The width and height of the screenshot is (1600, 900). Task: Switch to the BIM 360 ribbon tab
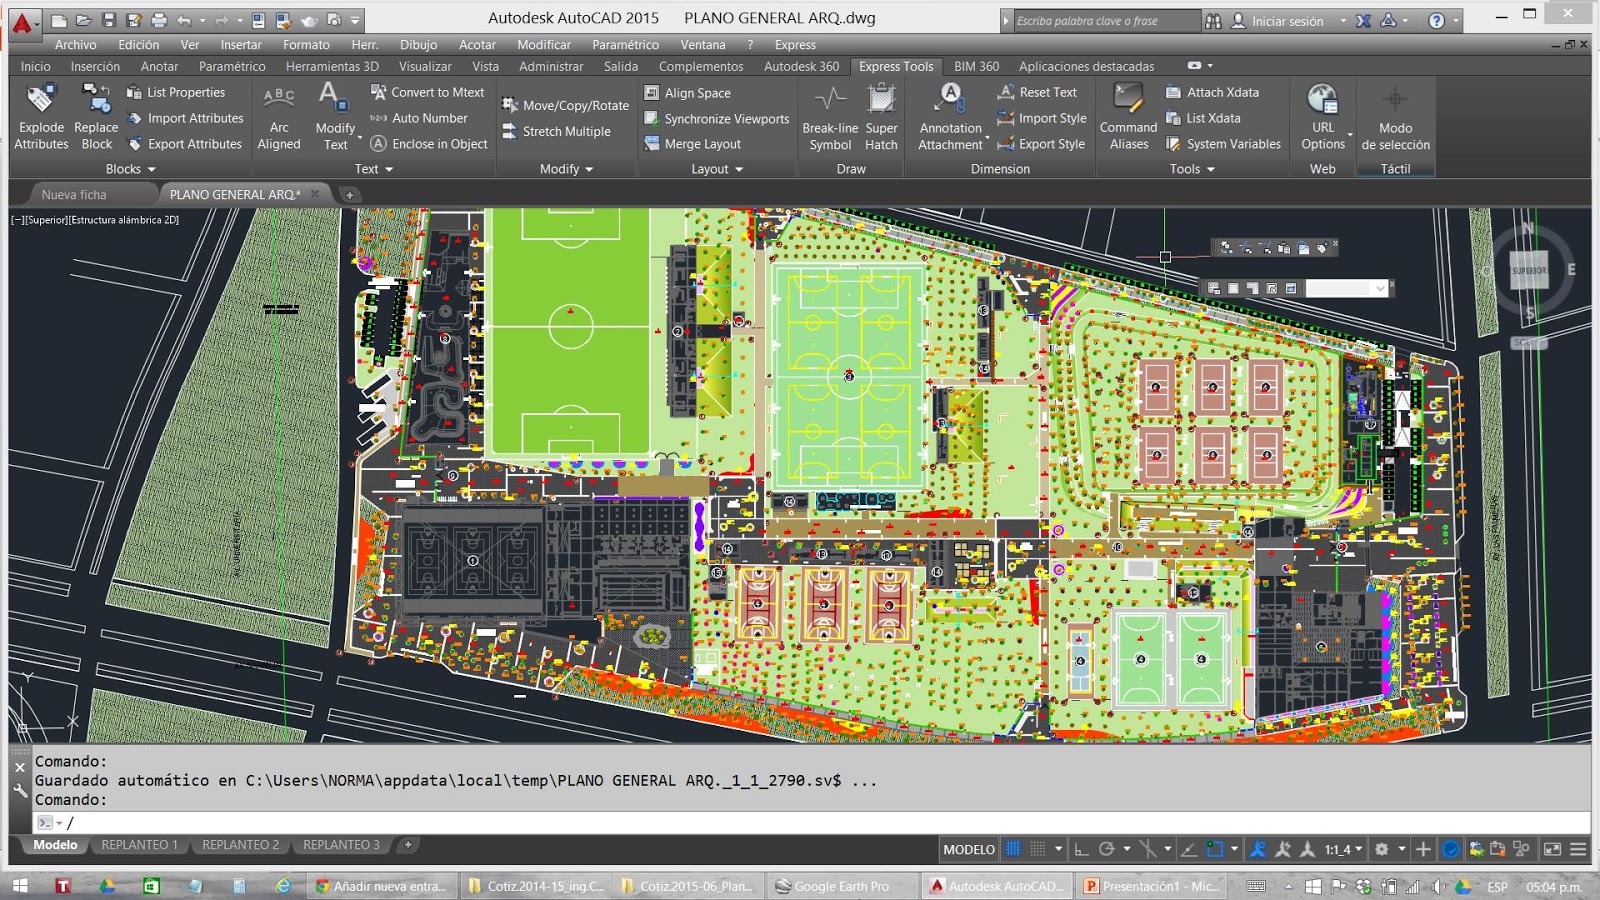coord(976,66)
